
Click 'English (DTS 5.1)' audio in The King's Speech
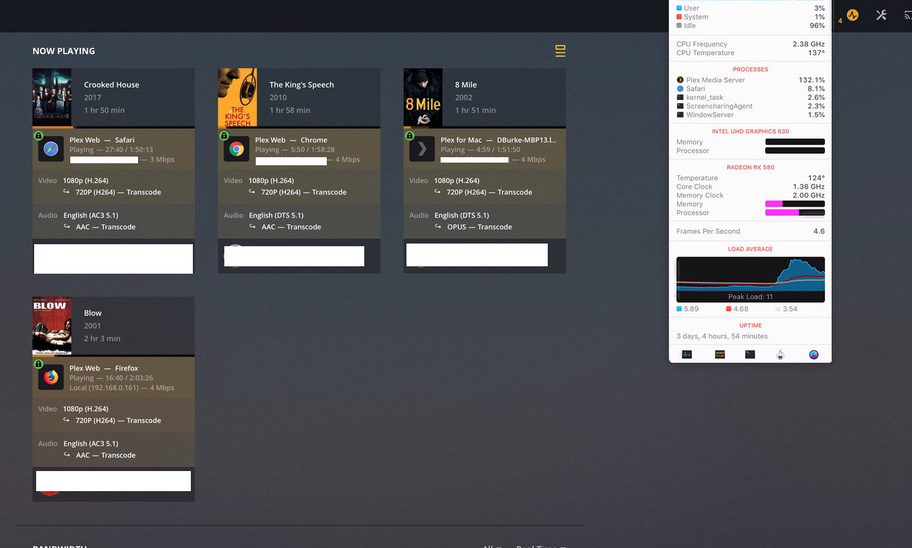click(x=276, y=216)
